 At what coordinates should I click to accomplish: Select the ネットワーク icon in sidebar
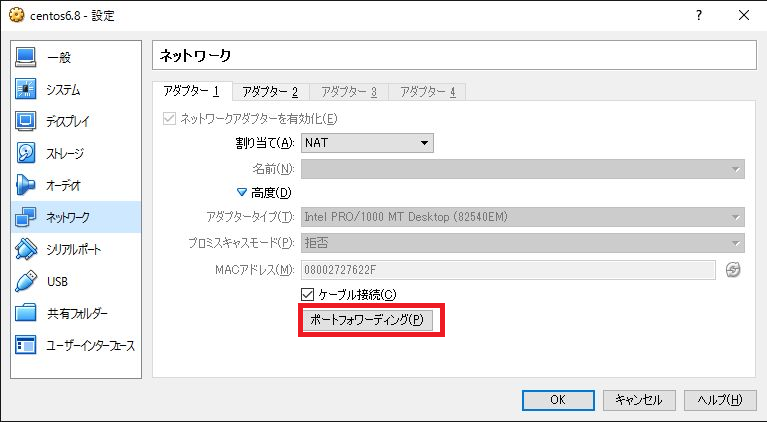[x=26, y=217]
